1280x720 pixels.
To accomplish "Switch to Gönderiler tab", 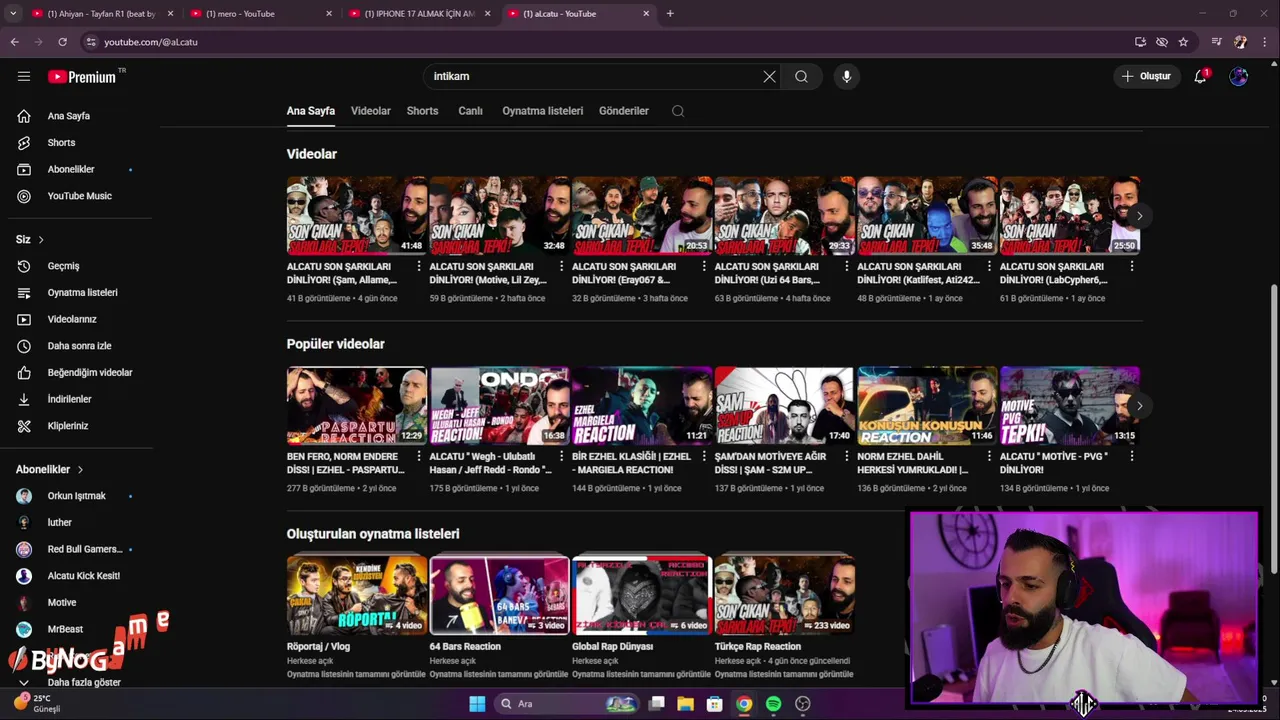I will pos(623,111).
